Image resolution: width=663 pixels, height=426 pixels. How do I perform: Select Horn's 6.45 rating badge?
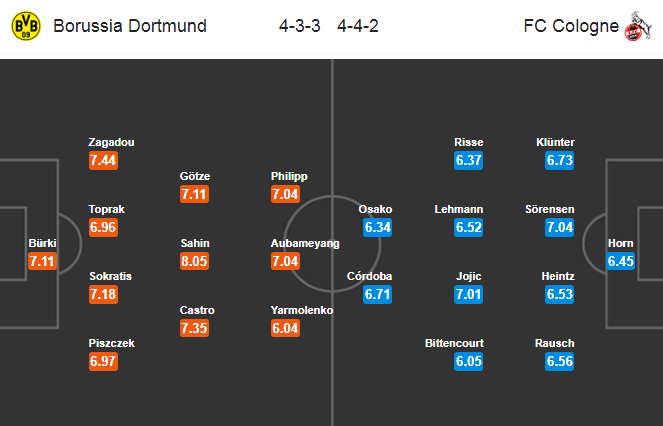(x=620, y=261)
